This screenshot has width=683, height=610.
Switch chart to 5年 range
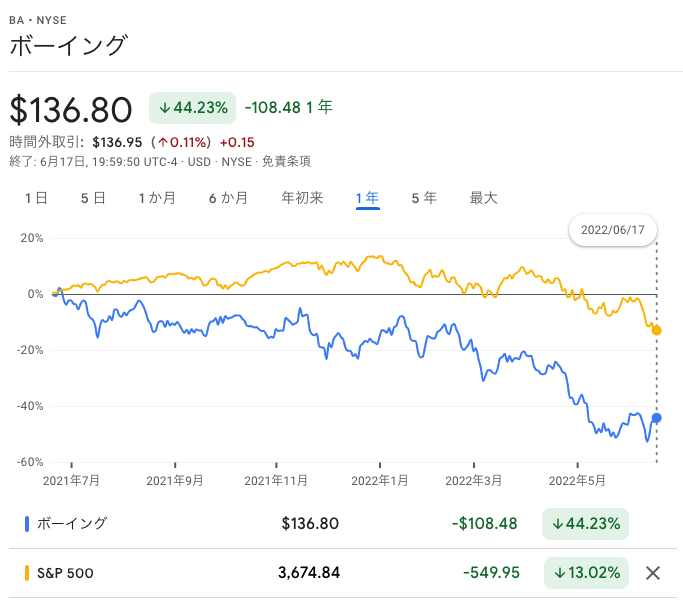coord(424,198)
